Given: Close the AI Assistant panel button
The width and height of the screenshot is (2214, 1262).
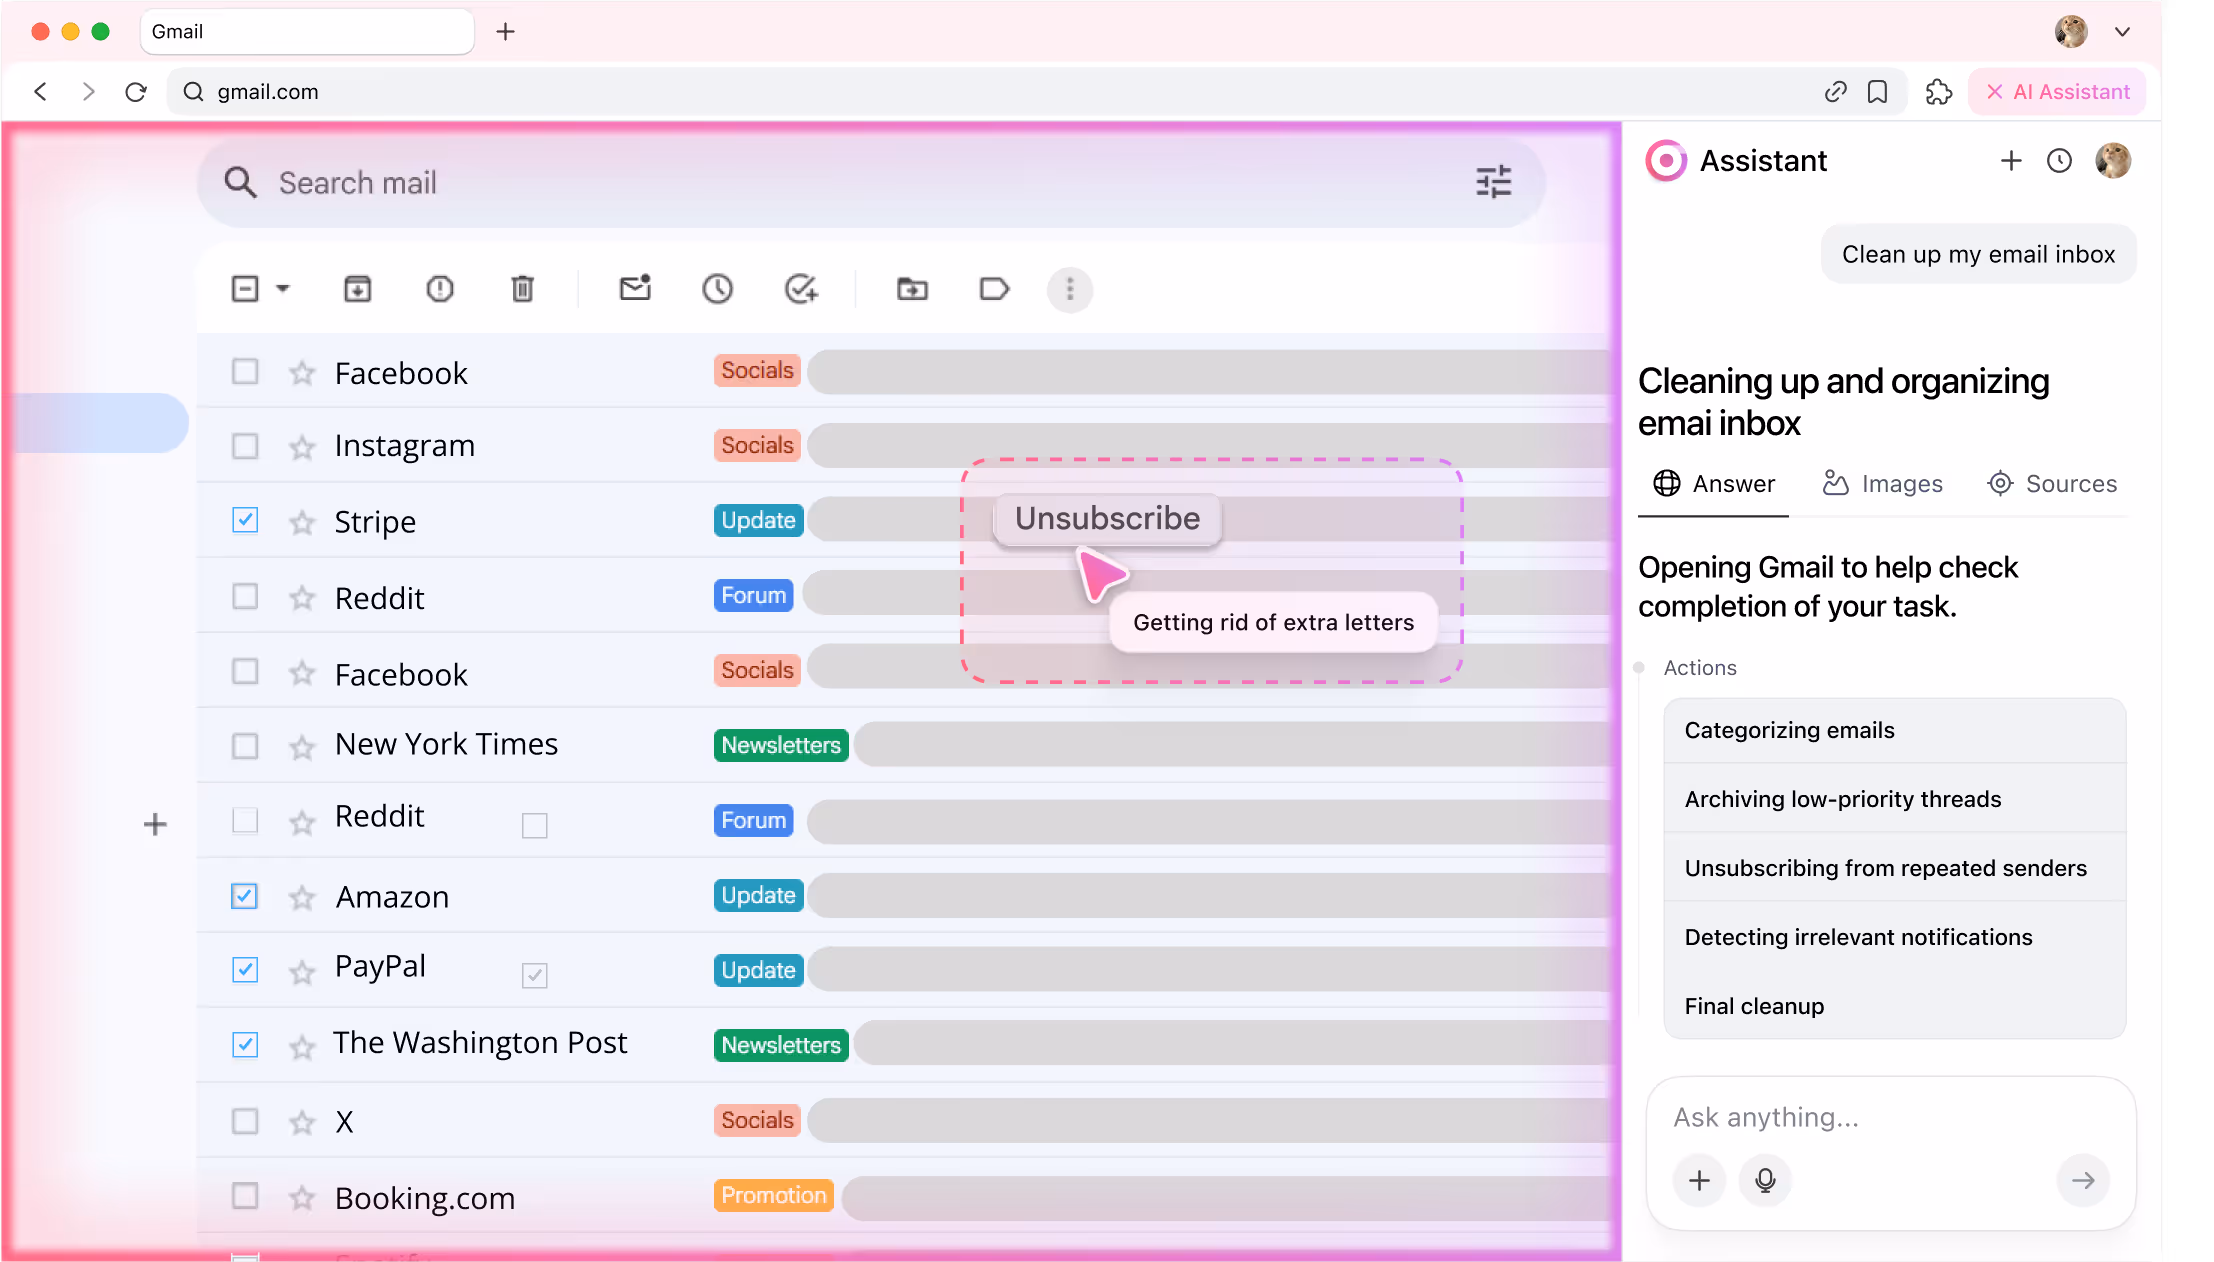Looking at the screenshot, I should (x=2057, y=92).
